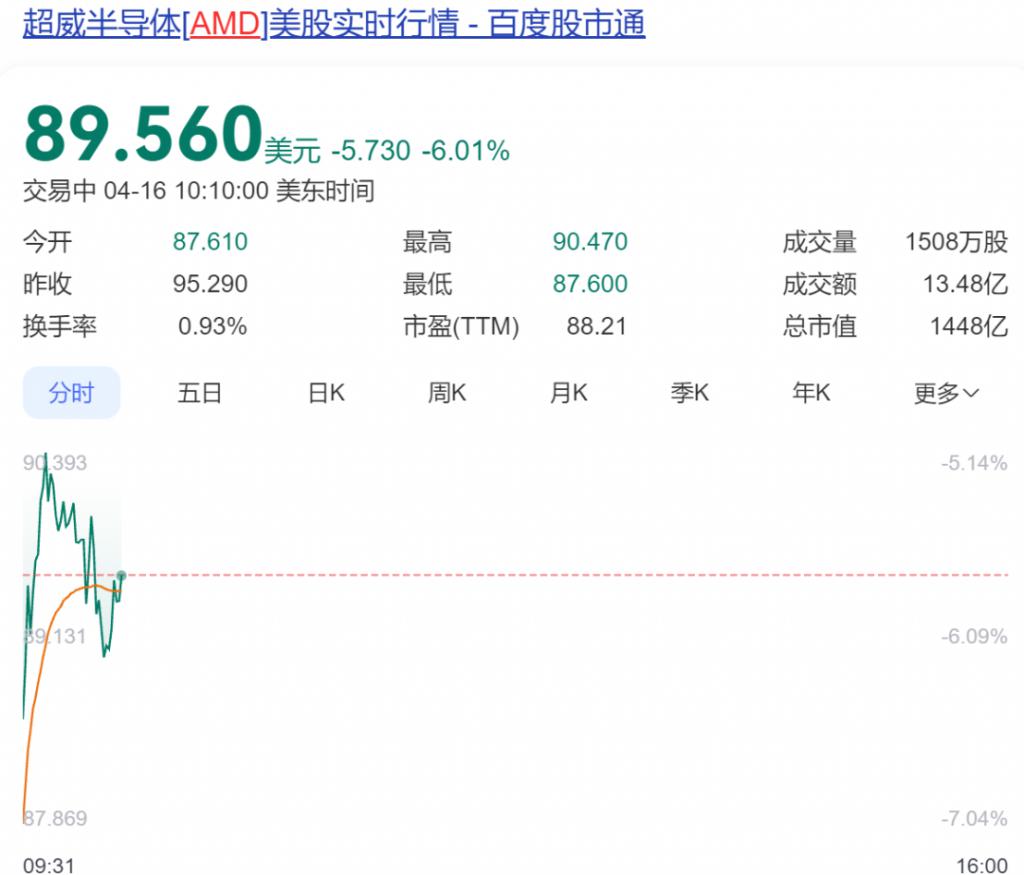Click the 最高 label

(x=428, y=242)
